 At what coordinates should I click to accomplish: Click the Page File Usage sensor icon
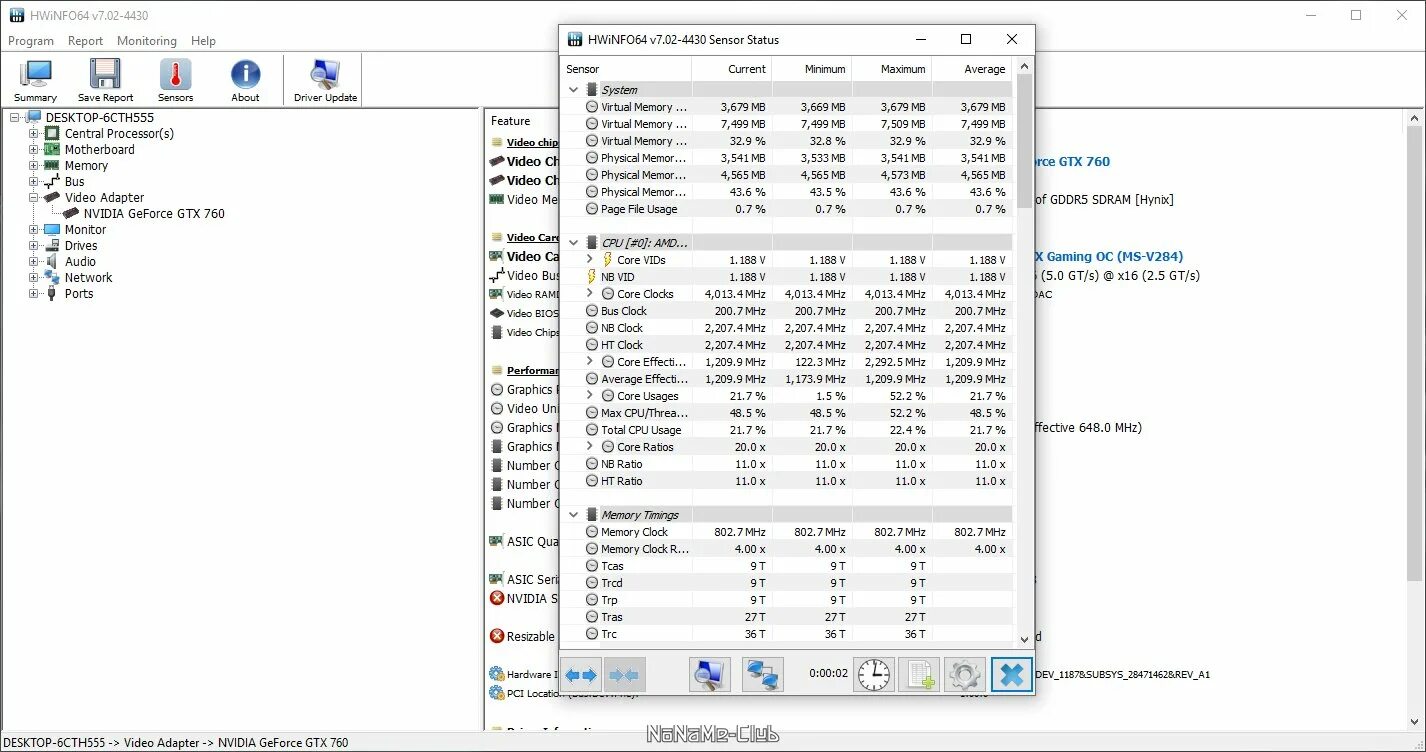pyautogui.click(x=592, y=209)
